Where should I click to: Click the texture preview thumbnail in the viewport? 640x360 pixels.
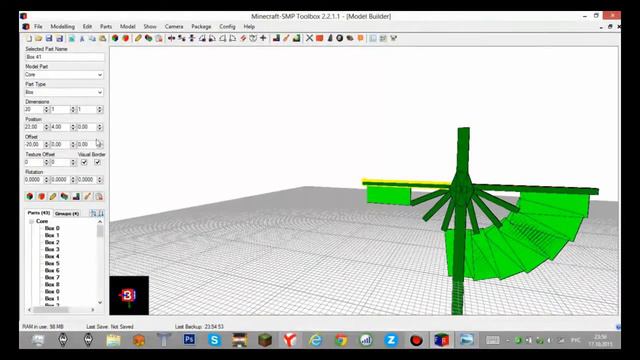(x=129, y=296)
